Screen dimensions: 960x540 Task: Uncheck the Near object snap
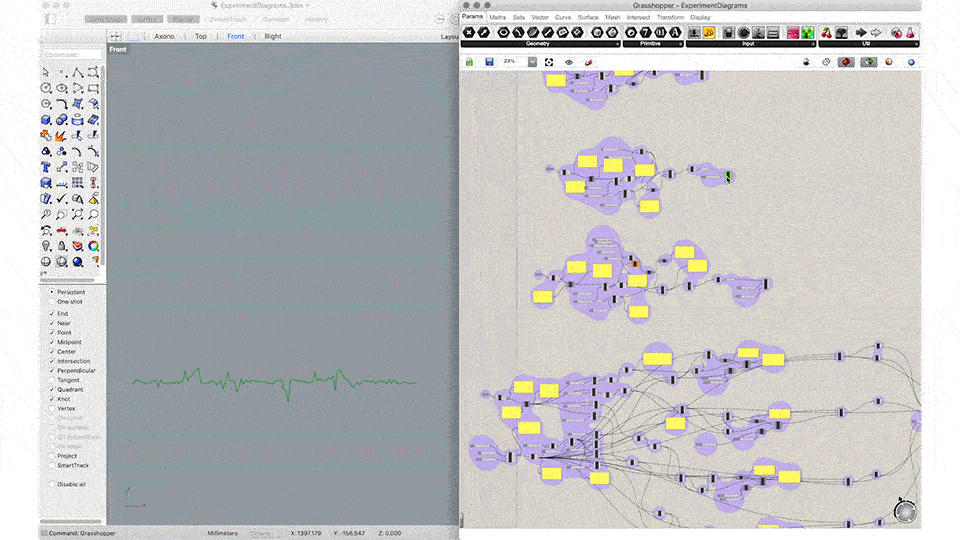(52, 323)
